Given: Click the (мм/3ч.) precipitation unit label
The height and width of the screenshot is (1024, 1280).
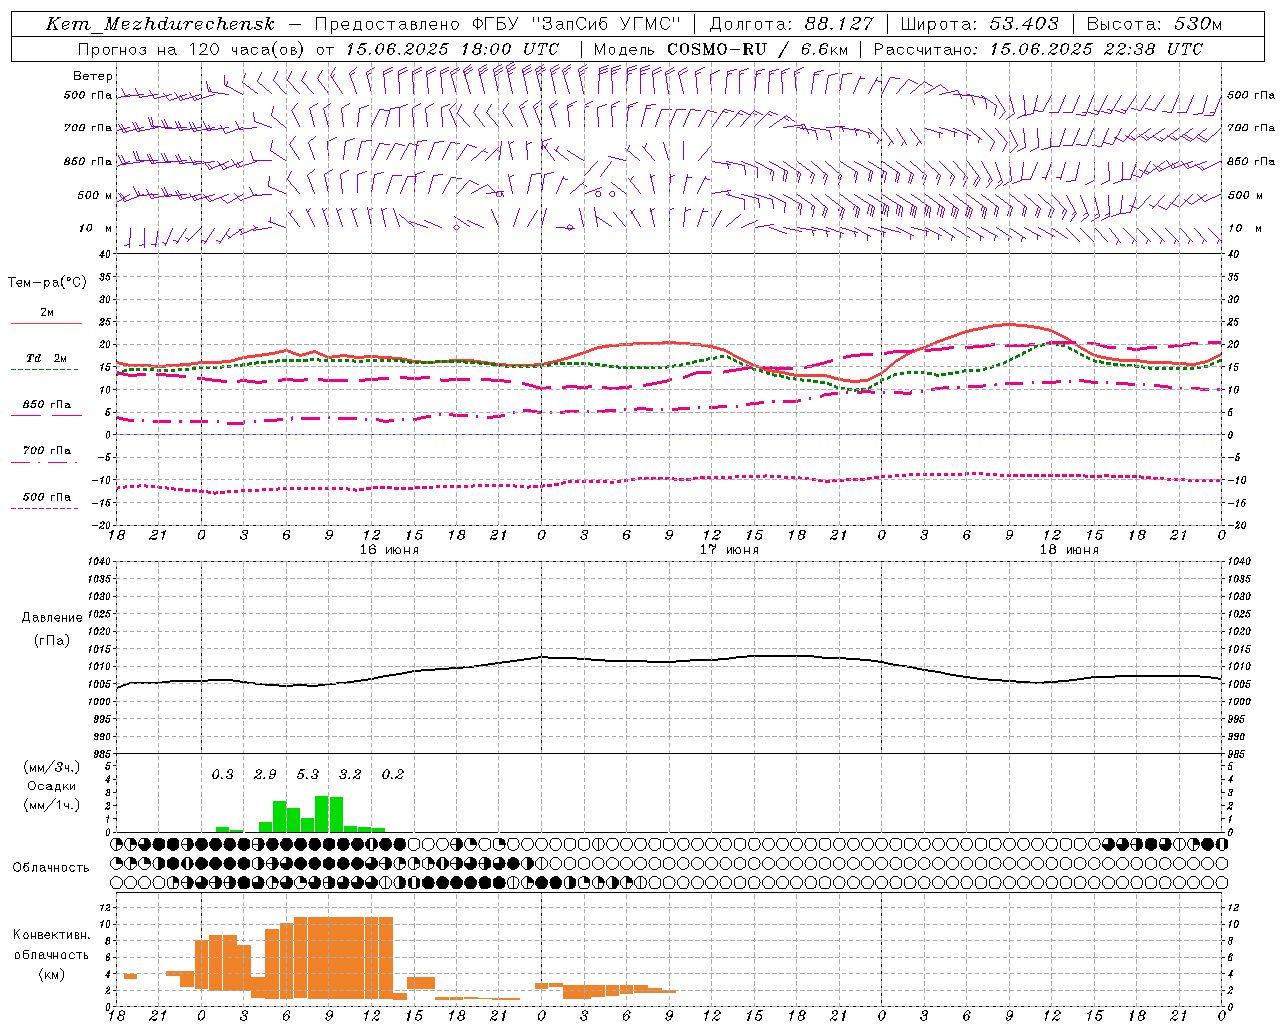Looking at the screenshot, I should (52, 768).
